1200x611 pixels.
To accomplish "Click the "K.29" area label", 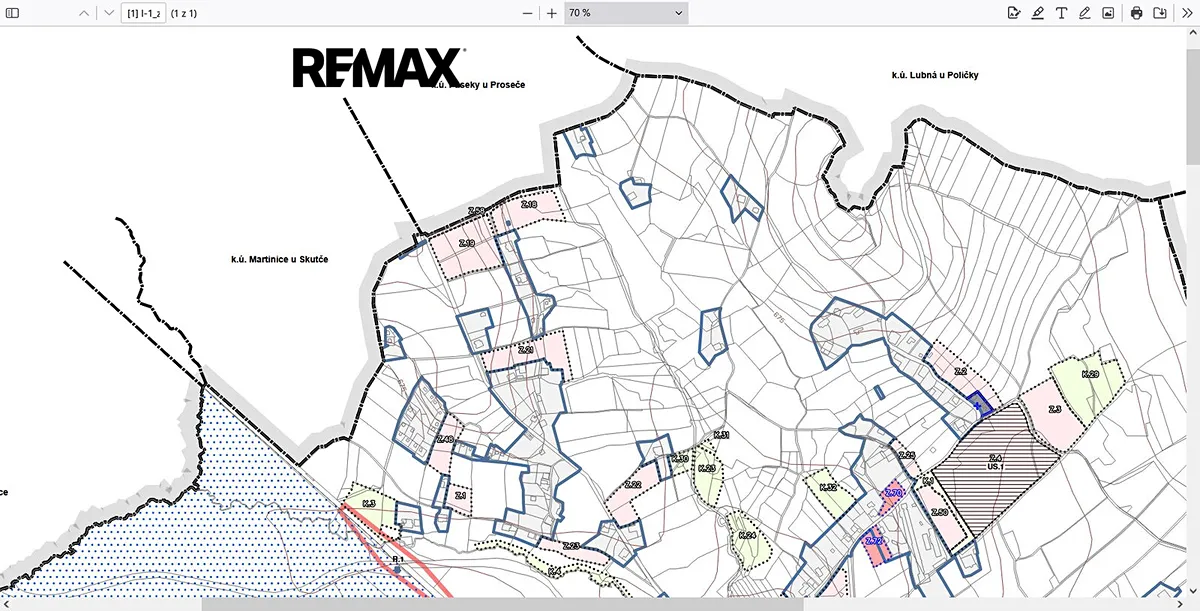I will (x=1090, y=374).
